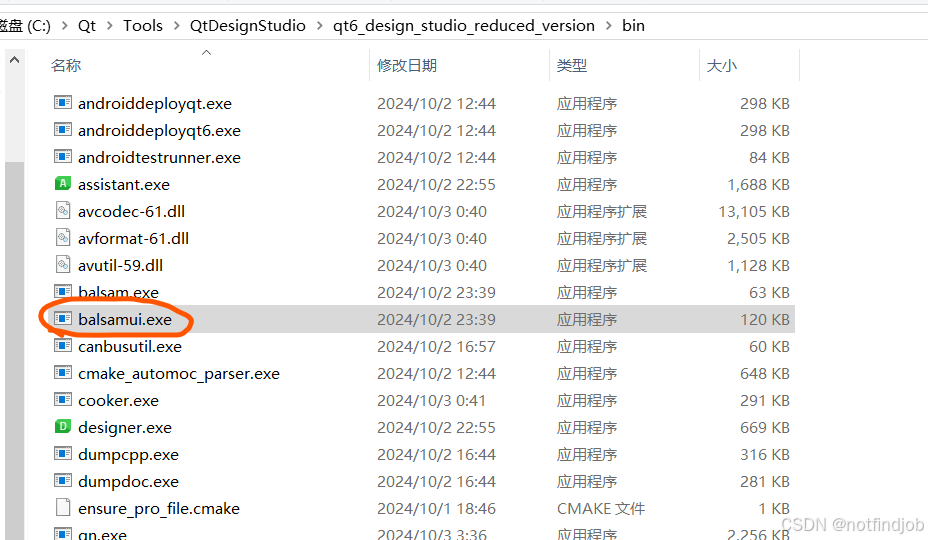Click the androiddeployqt6.exe file icon

click(63, 130)
